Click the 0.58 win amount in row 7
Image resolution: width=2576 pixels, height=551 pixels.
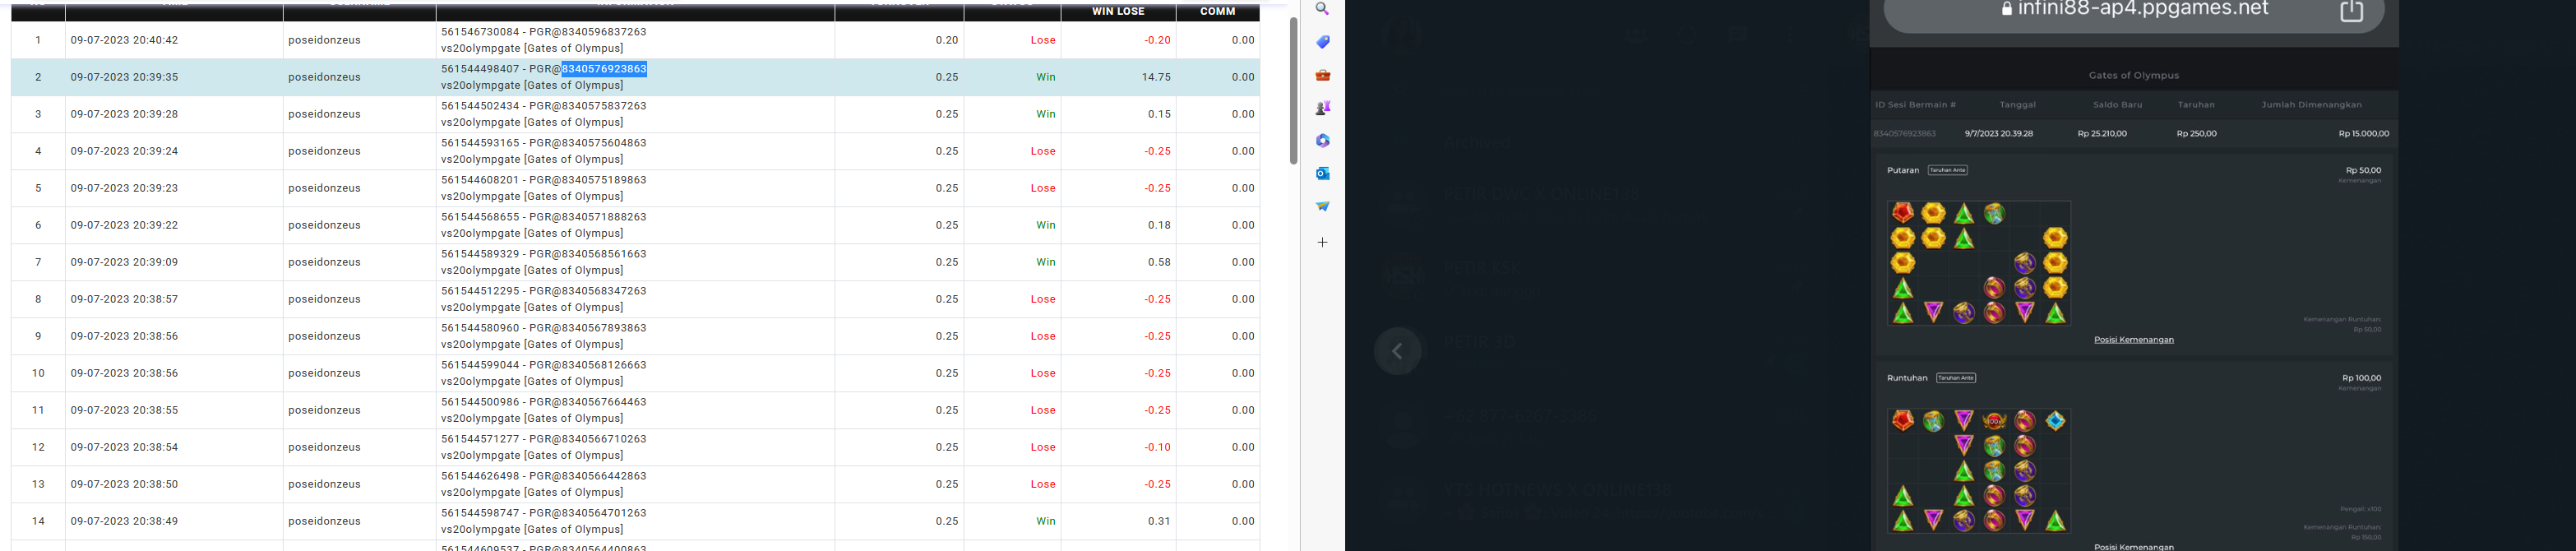click(x=1159, y=262)
